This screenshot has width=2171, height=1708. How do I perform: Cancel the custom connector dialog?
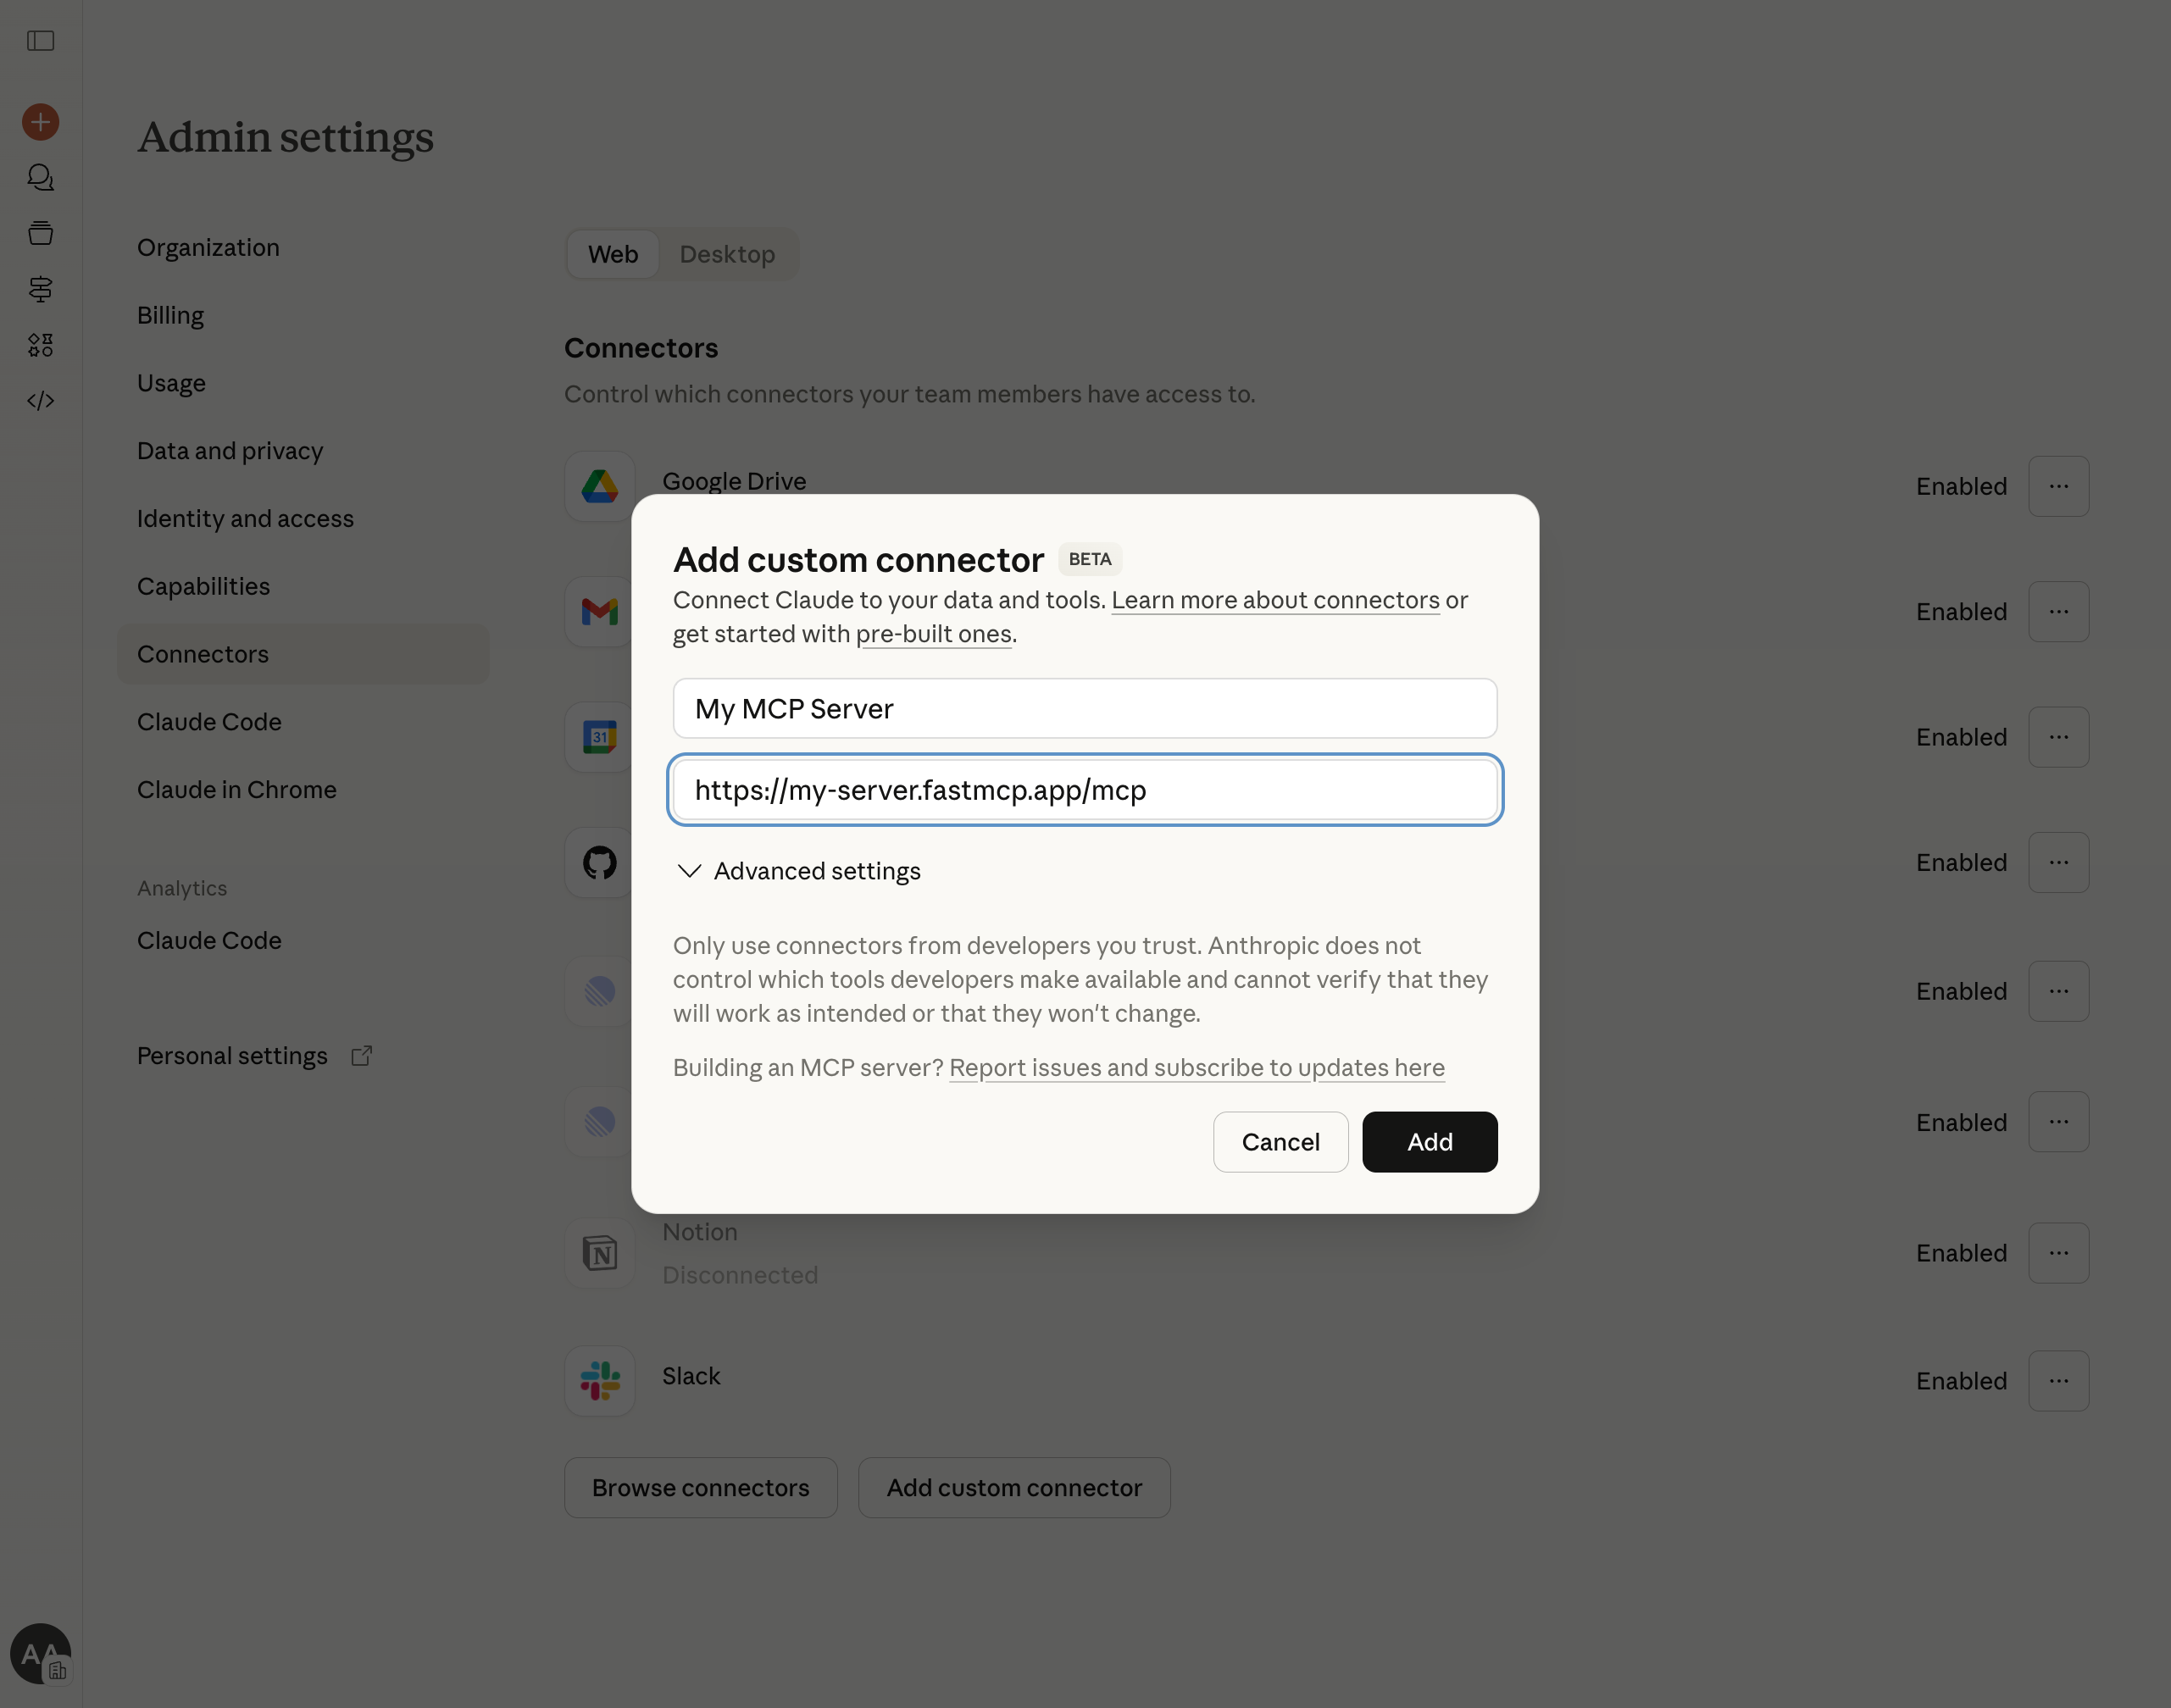point(1280,1142)
